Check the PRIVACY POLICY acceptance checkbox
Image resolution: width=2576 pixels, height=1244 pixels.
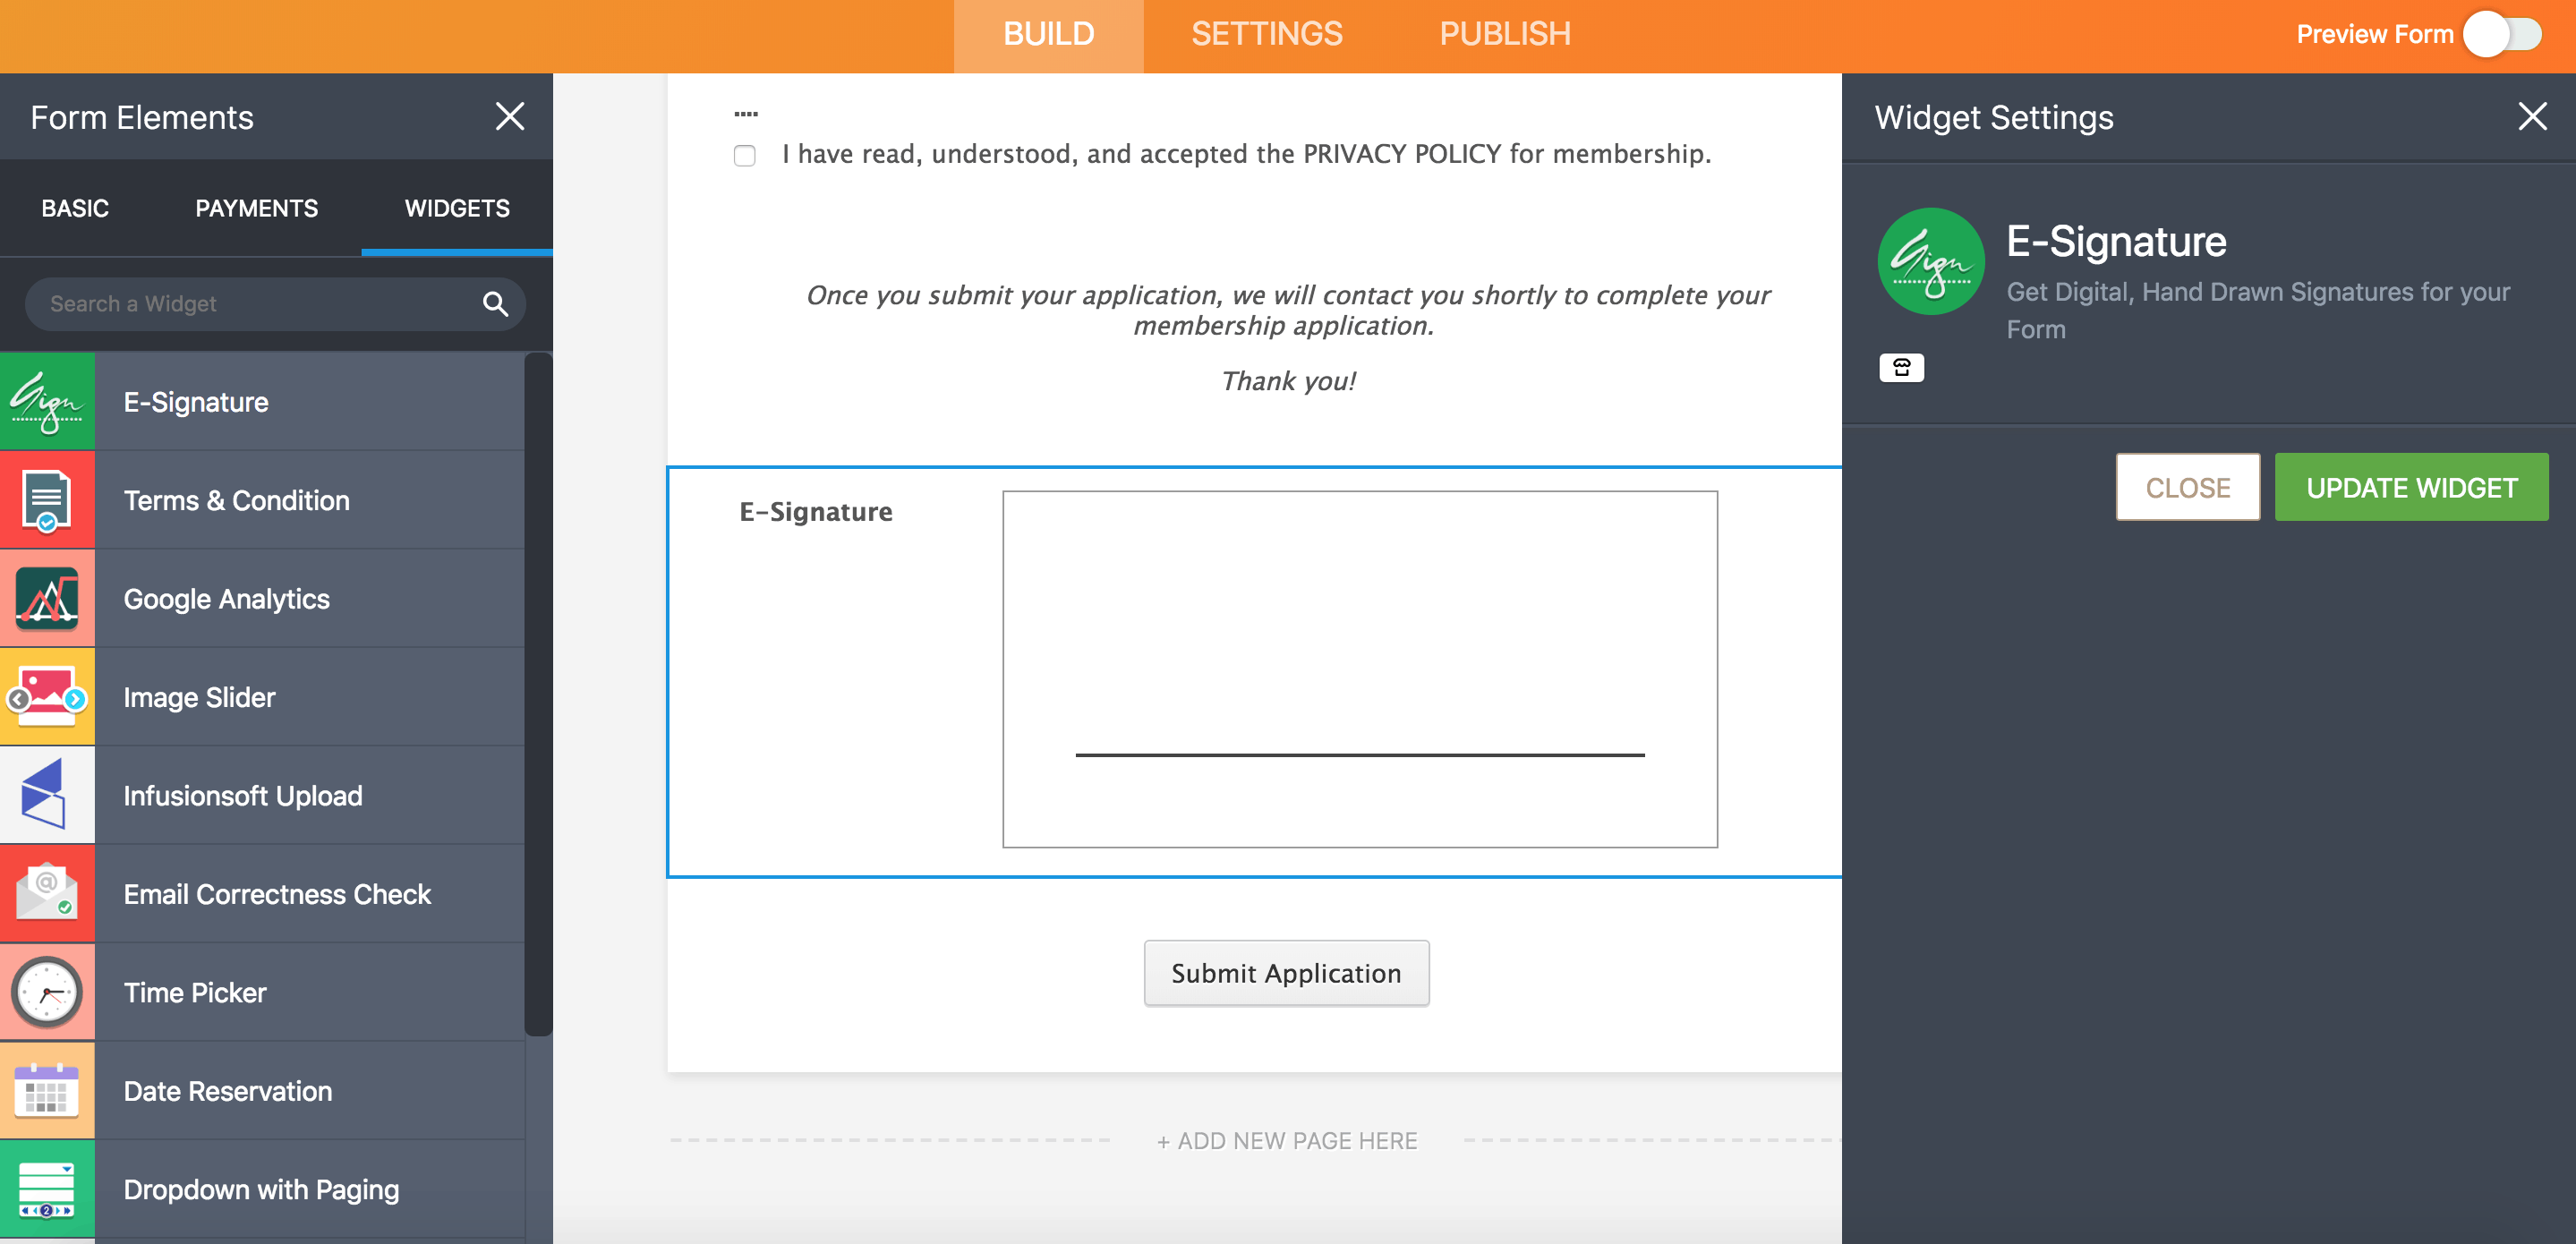coord(744,155)
